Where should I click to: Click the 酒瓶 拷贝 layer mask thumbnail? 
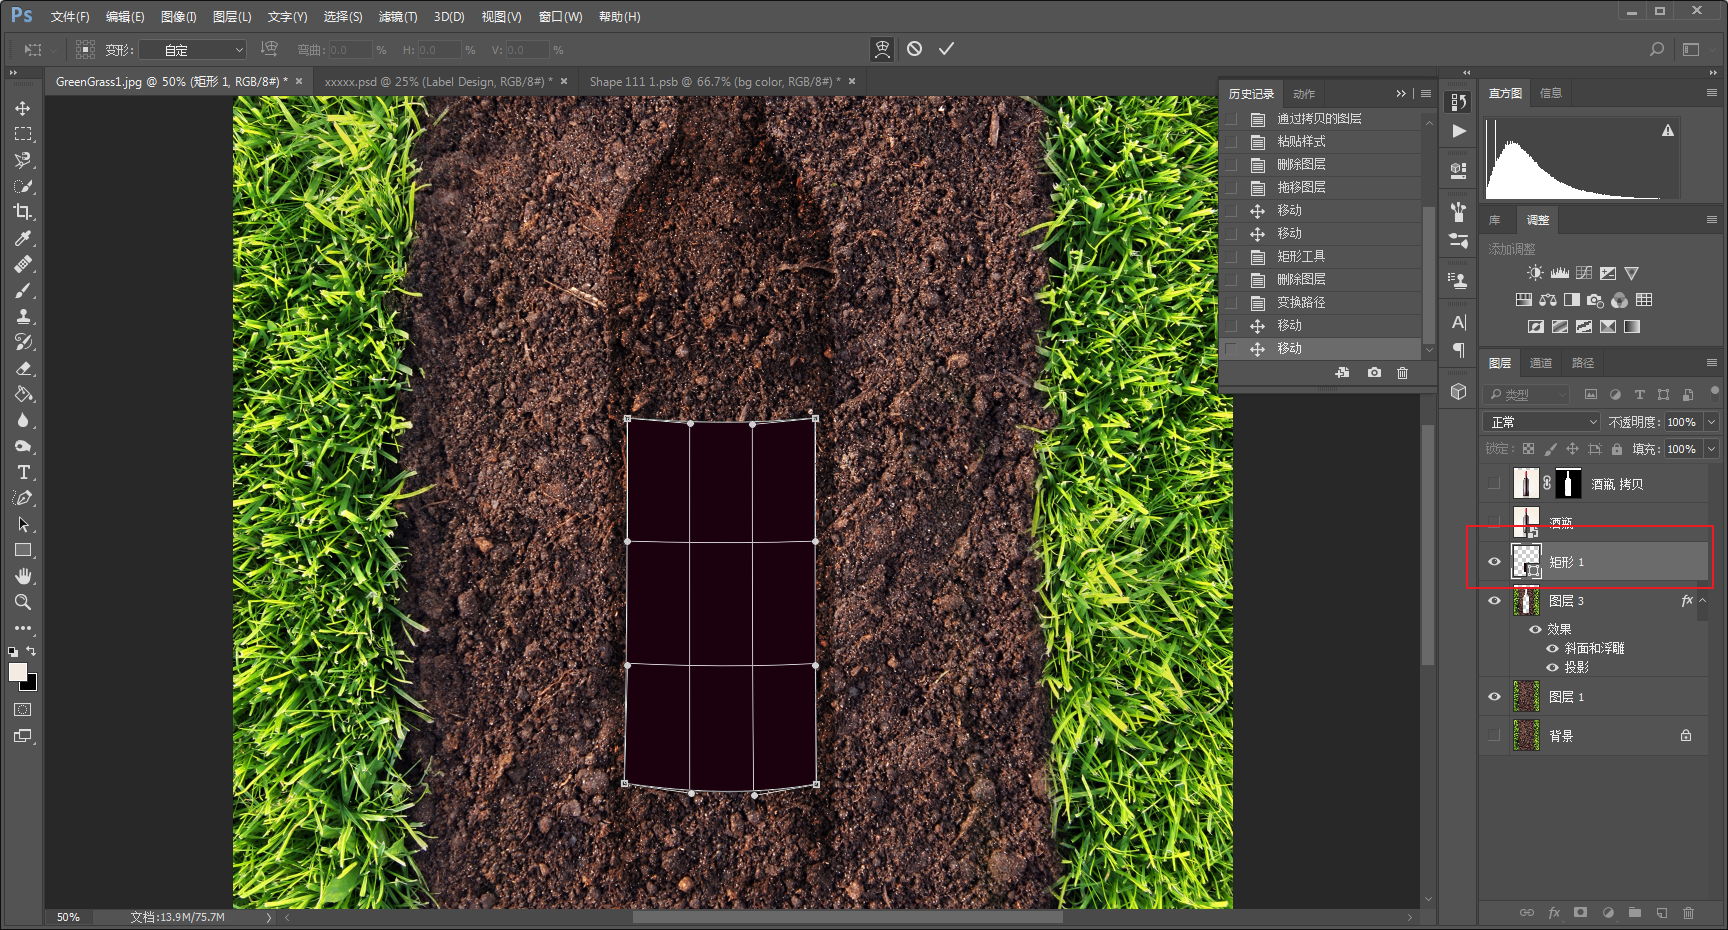point(1568,484)
